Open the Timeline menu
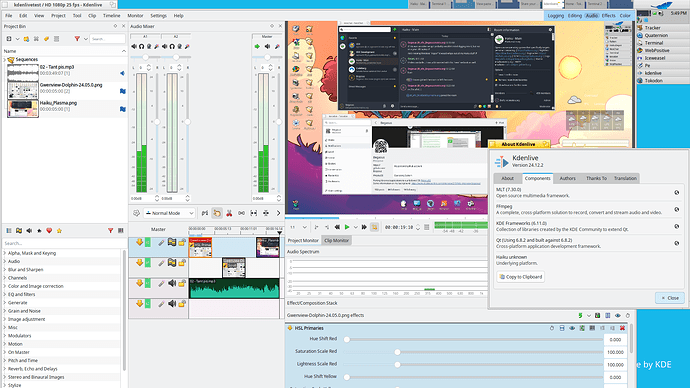Image resolution: width=690 pixels, height=388 pixels. click(111, 15)
